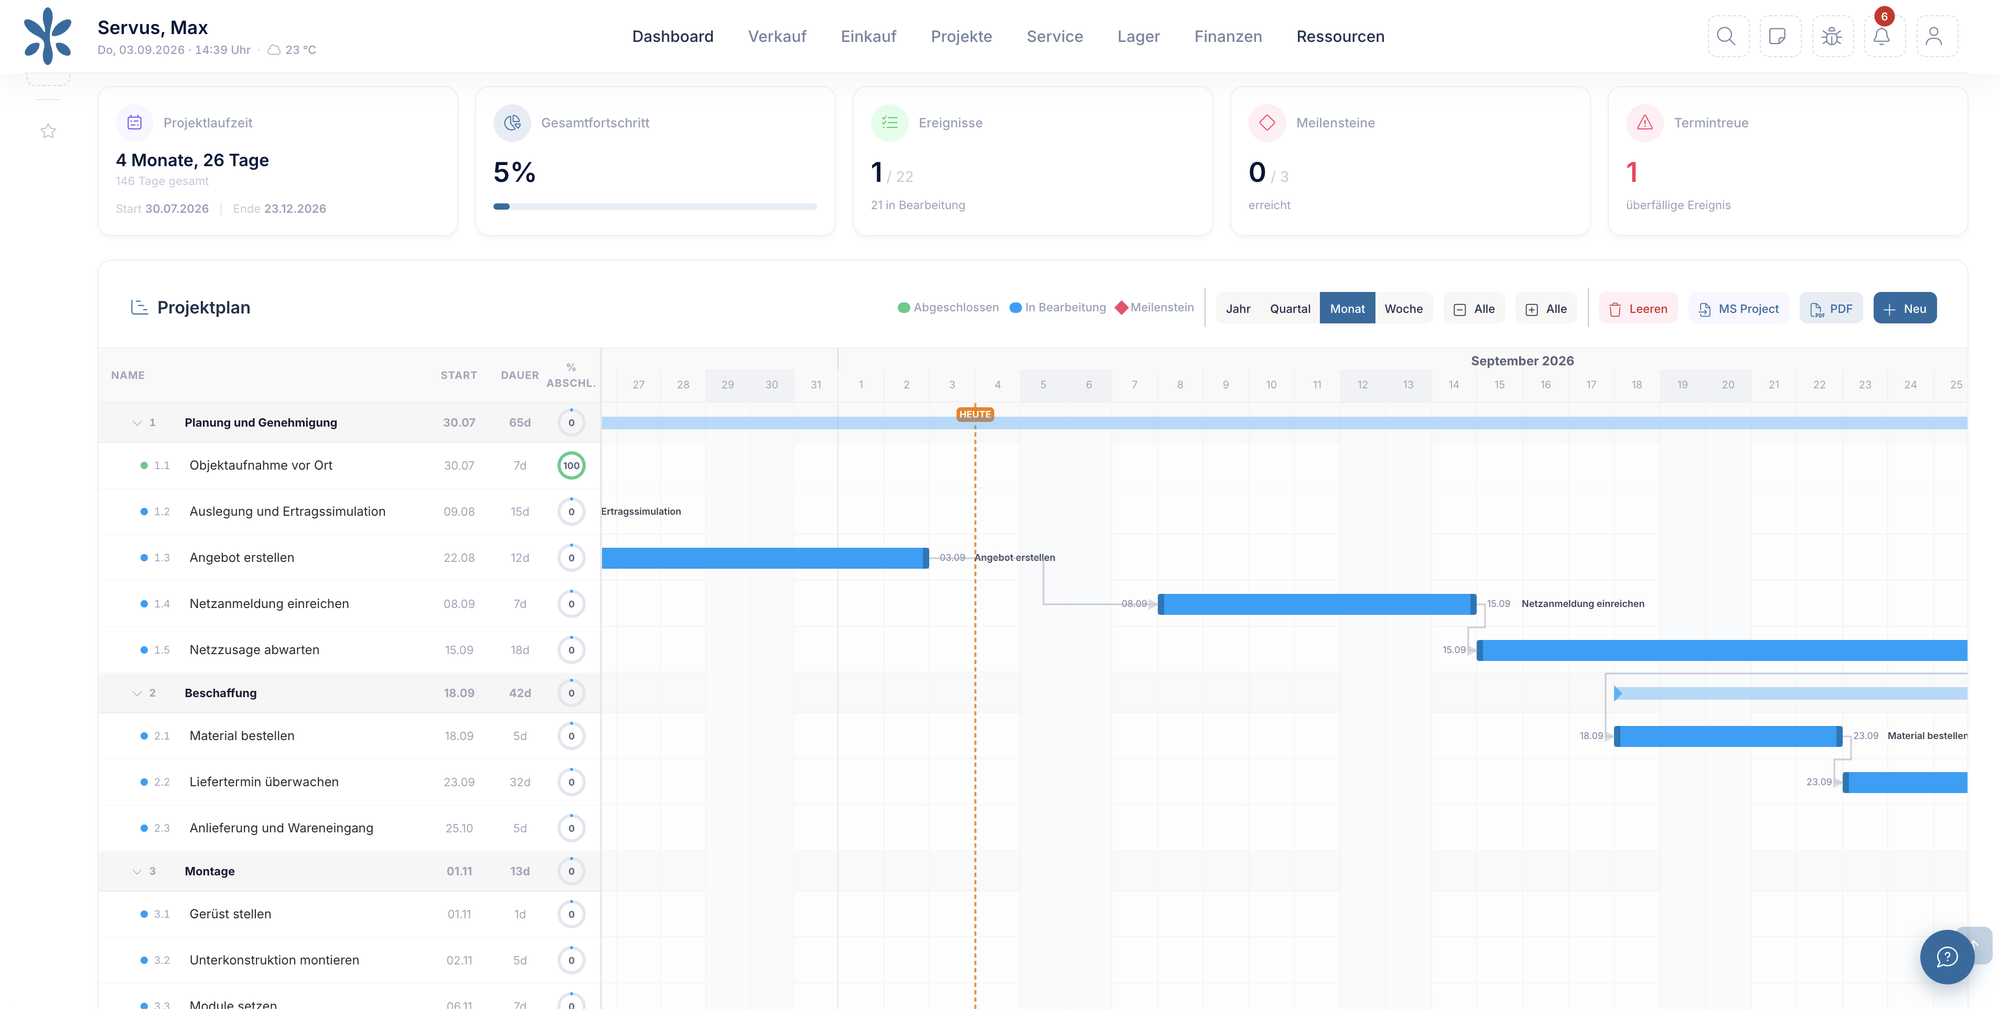The height and width of the screenshot is (1009, 2000).
Task: Switch timeline view to Jahr
Action: coord(1238,309)
